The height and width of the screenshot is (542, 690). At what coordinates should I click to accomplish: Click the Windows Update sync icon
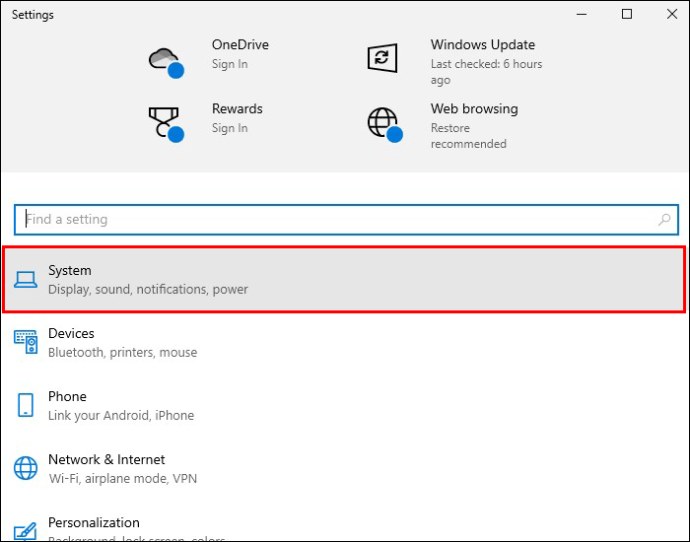click(383, 57)
